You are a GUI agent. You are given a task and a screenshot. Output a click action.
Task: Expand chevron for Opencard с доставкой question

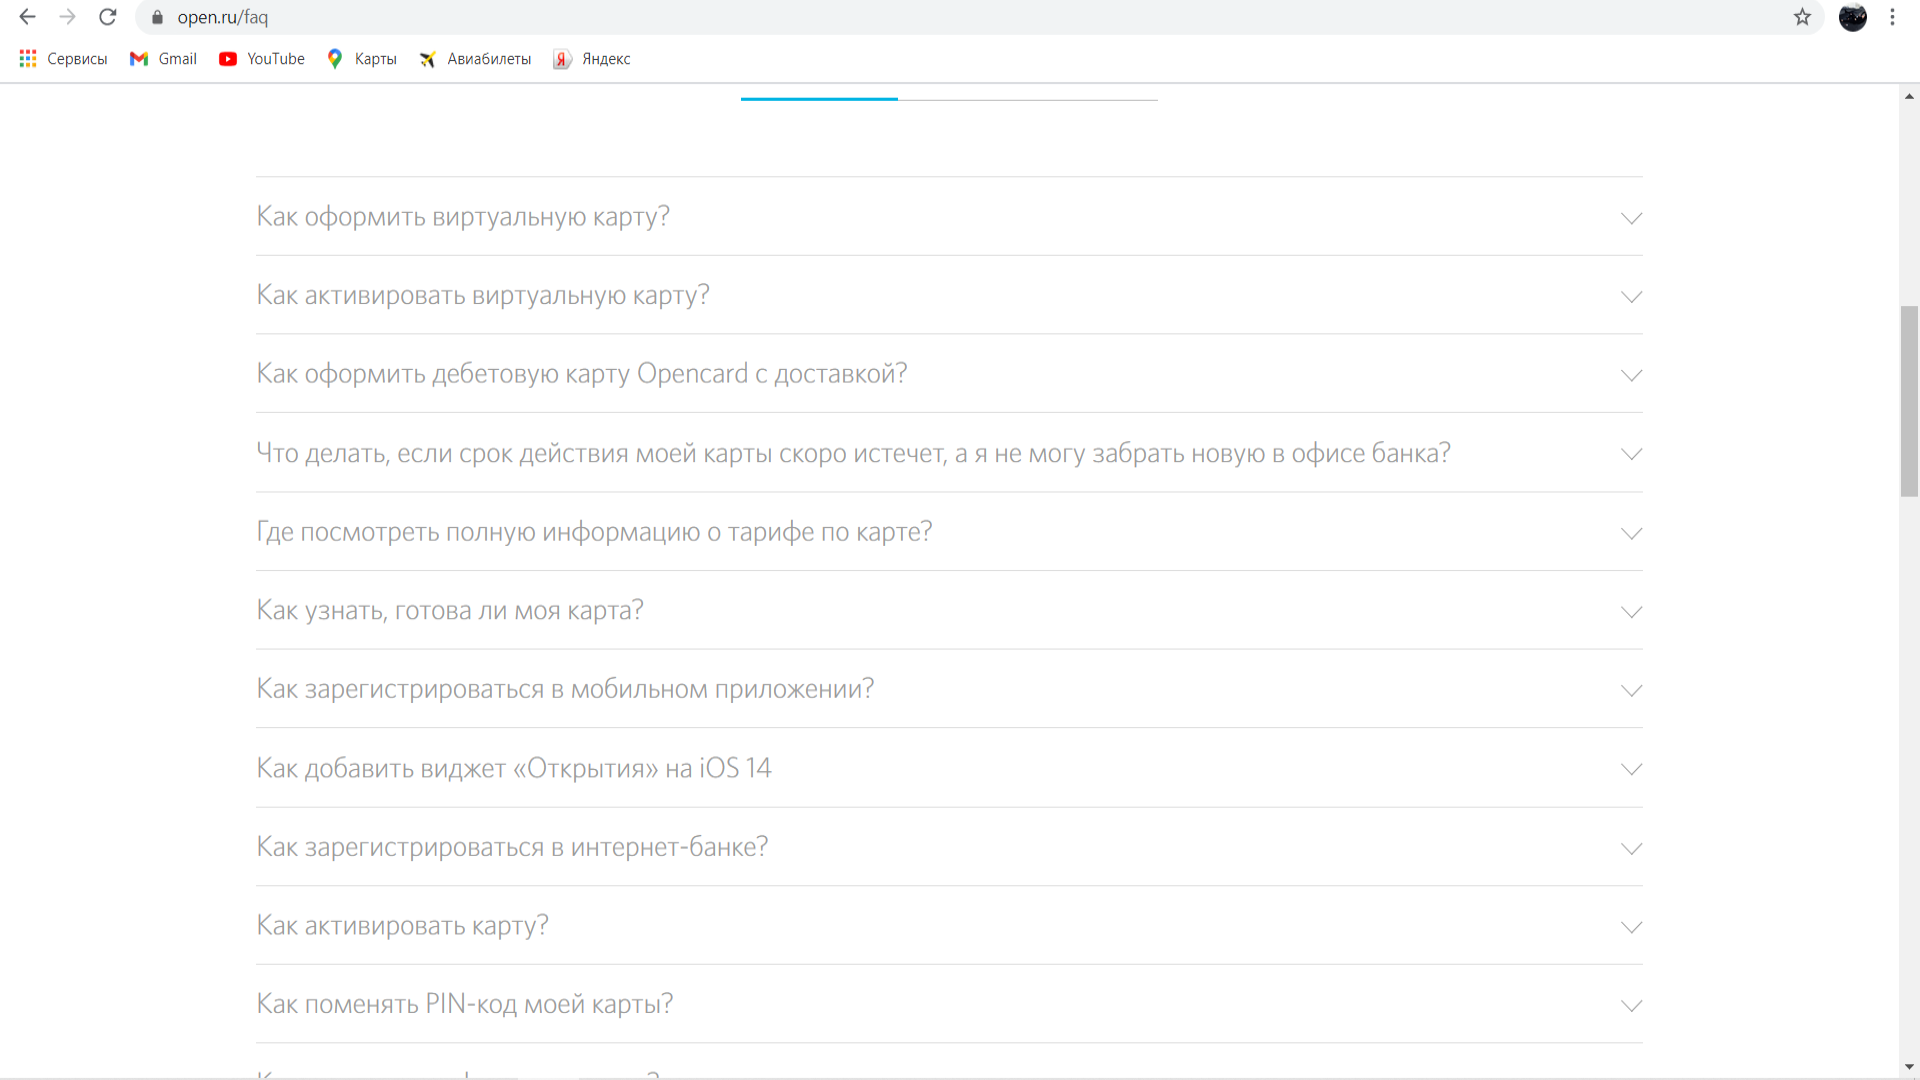(x=1631, y=375)
